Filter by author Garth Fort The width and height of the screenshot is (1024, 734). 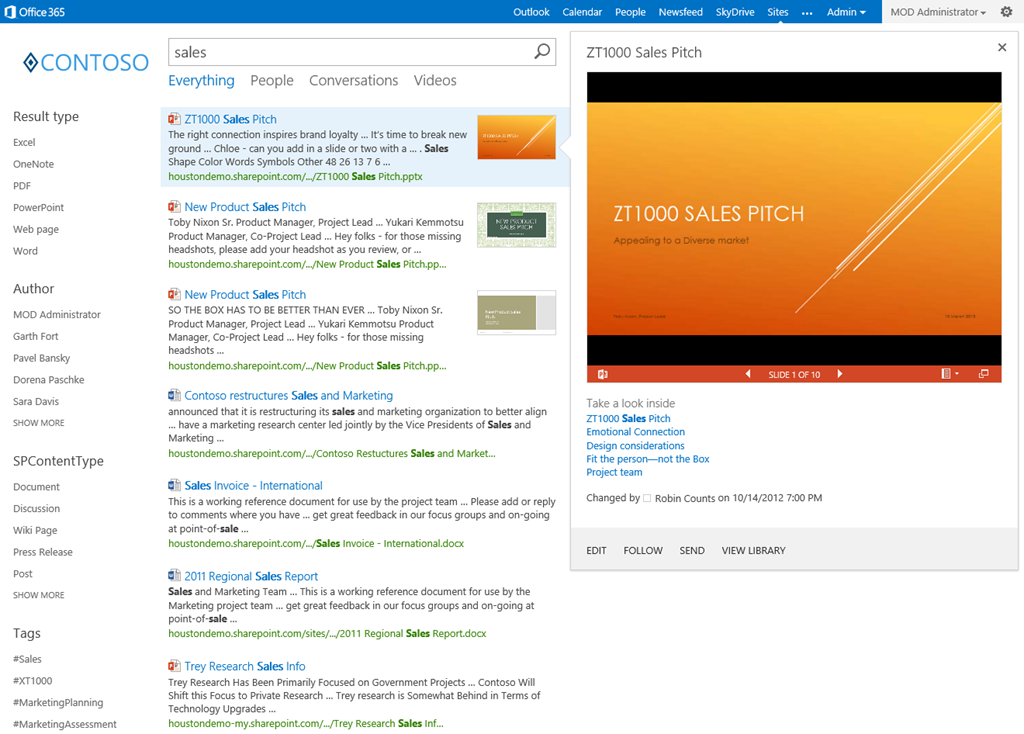pos(36,336)
